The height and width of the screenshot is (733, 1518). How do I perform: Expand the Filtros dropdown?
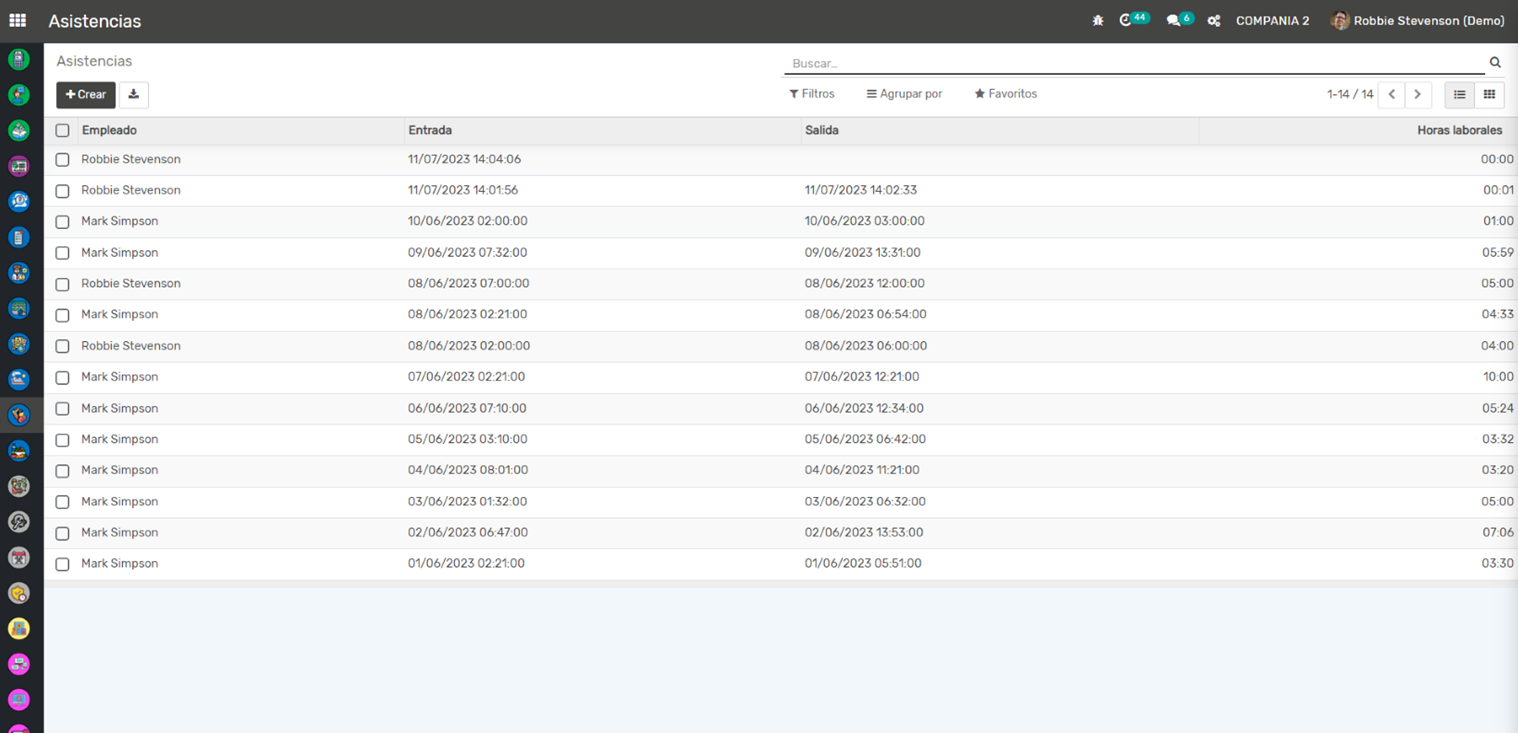tap(812, 94)
